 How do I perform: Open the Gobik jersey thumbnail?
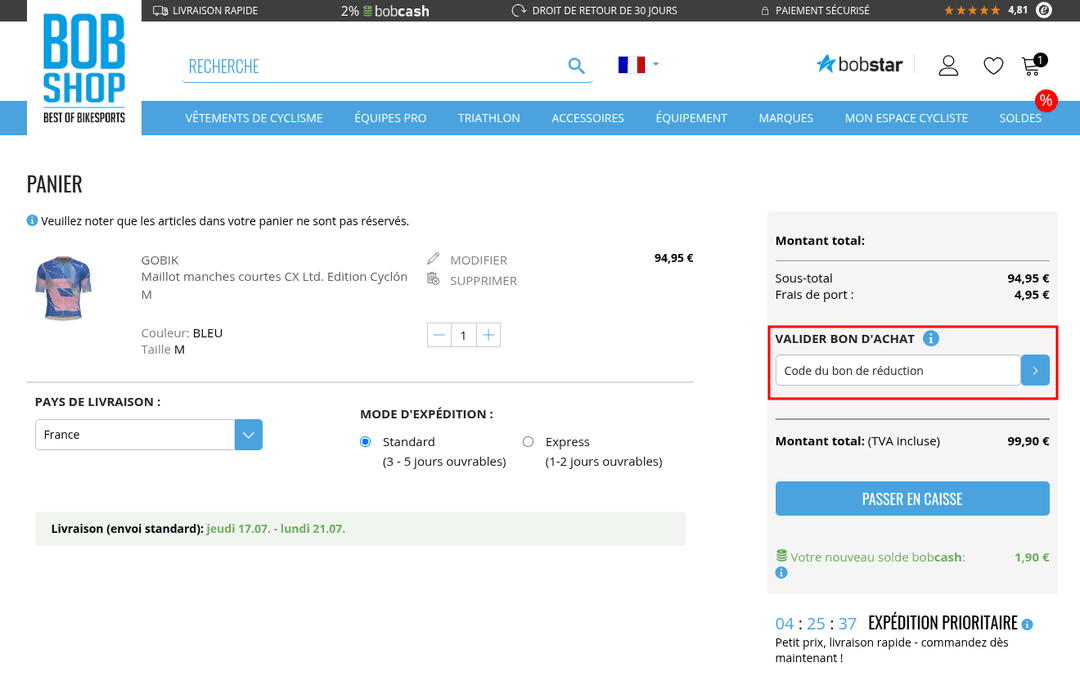[x=63, y=288]
